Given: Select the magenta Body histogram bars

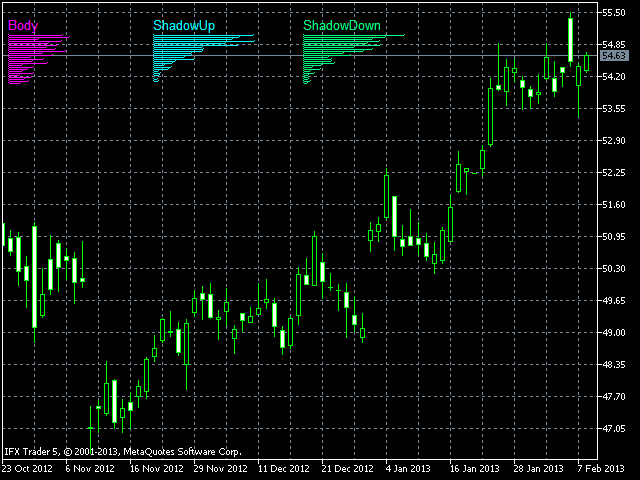Looking at the screenshot, I should pos(39,59).
